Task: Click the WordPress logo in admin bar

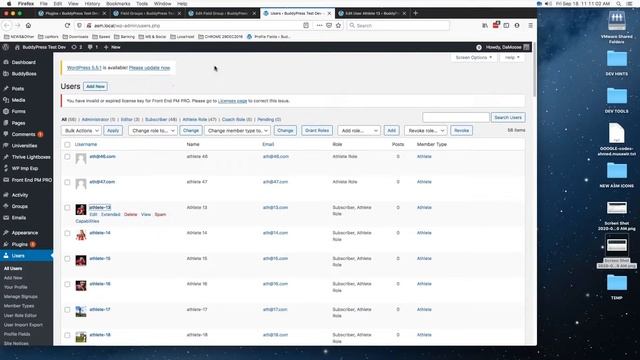Action: (x=6, y=47)
